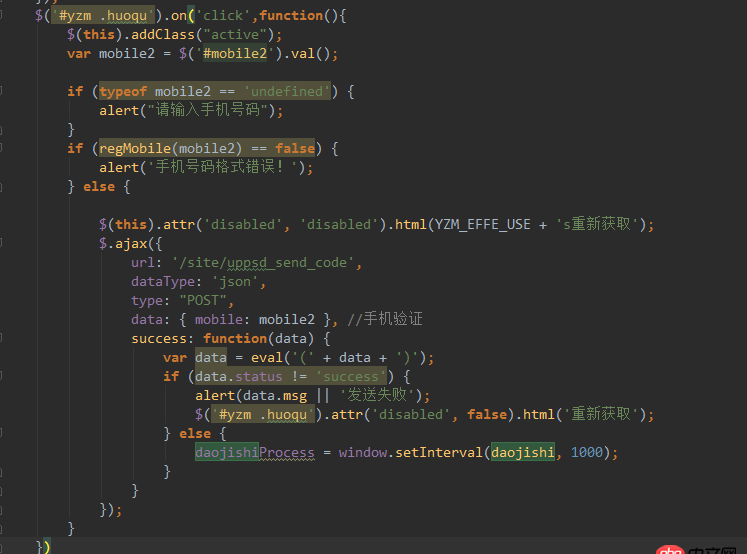Image resolution: width=747 pixels, height=554 pixels.
Task: Select the '/site/uppsd_send_code' URL string
Action: [263, 262]
